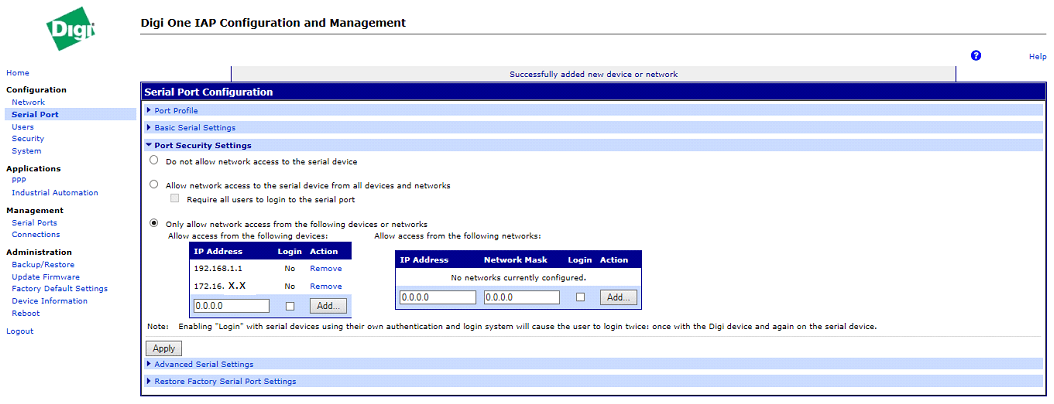Image resolution: width=1054 pixels, height=404 pixels.
Task: Tick the Login checkbox in networks table
Action: [x=580, y=297]
